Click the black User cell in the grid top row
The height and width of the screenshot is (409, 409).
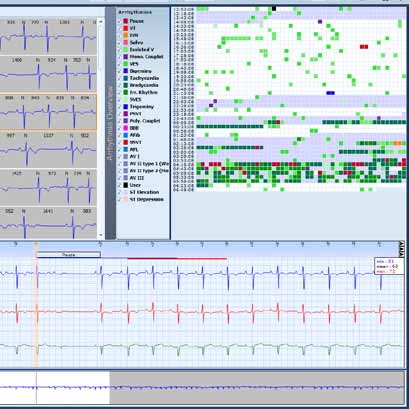[274, 9]
